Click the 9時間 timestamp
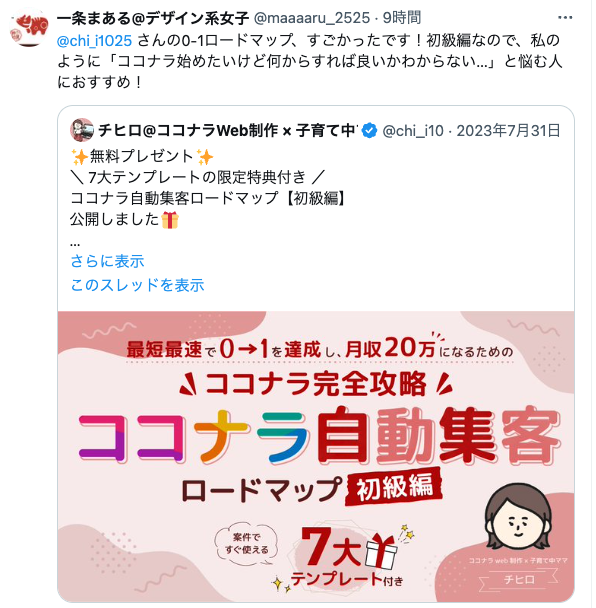596x608 pixels. (x=402, y=18)
